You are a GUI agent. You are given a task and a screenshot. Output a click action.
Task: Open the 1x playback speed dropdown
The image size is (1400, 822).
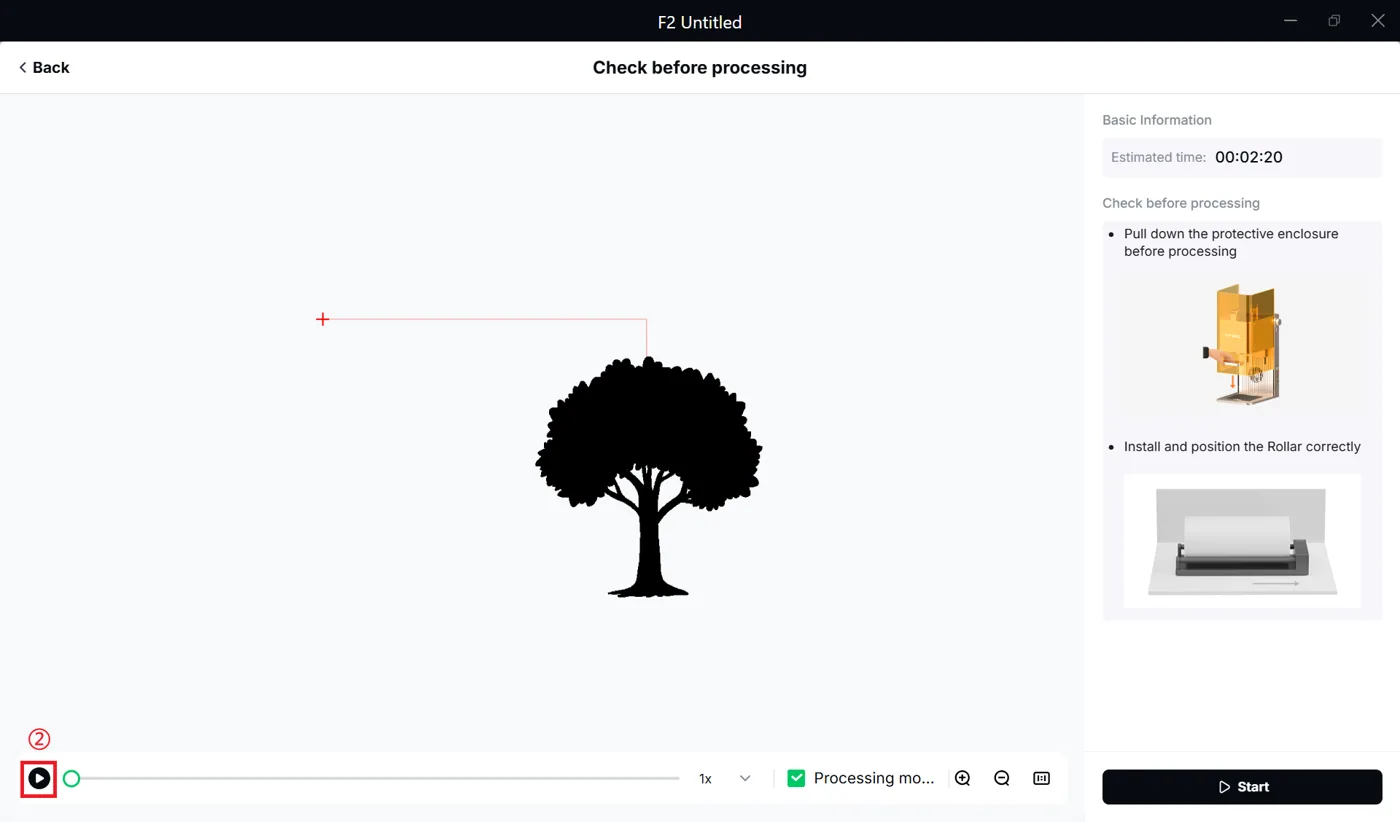pyautogui.click(x=725, y=778)
